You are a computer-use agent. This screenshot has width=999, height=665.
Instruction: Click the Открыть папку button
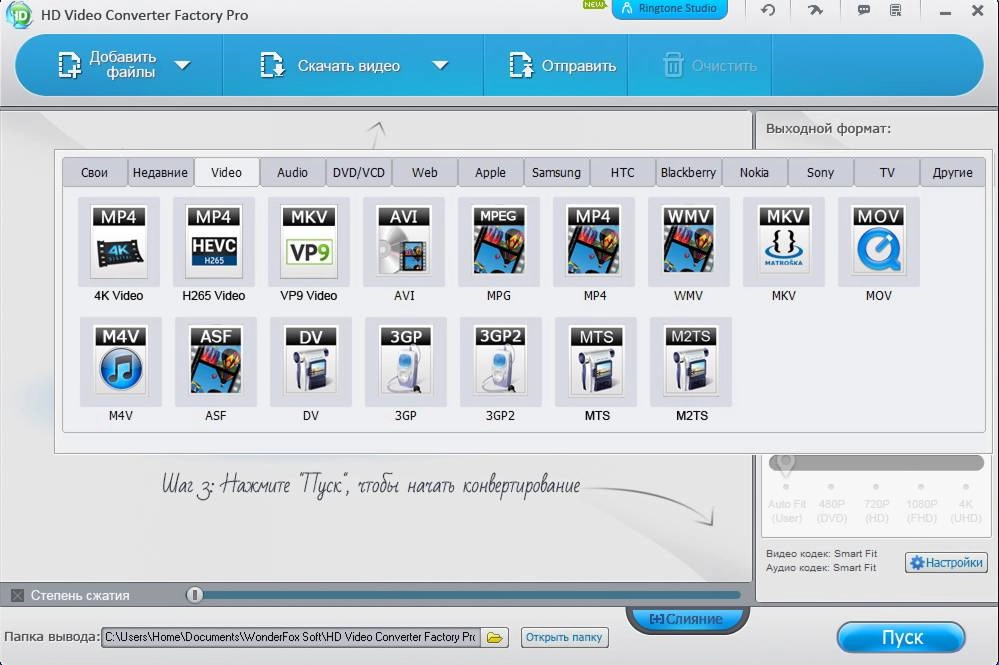tap(564, 637)
